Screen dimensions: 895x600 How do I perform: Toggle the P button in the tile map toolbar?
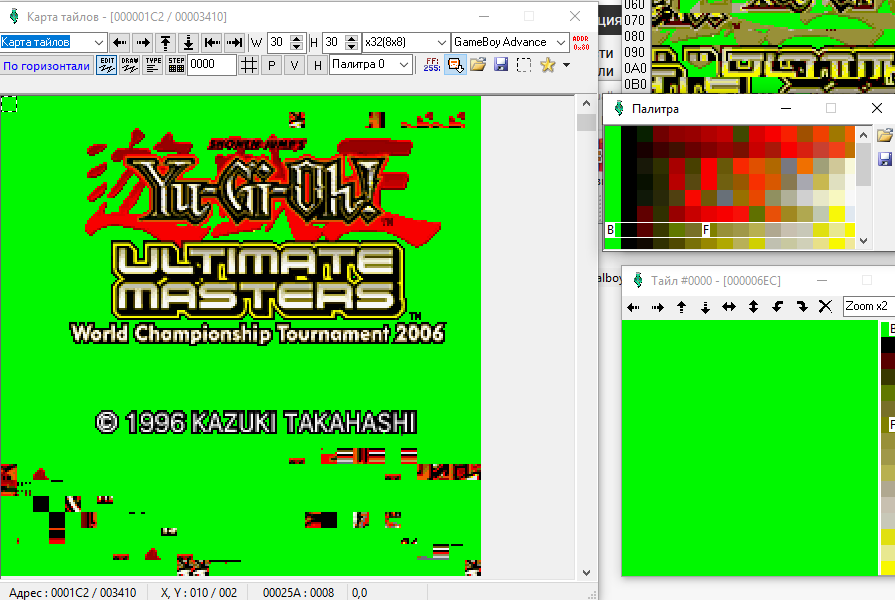pyautogui.click(x=272, y=65)
